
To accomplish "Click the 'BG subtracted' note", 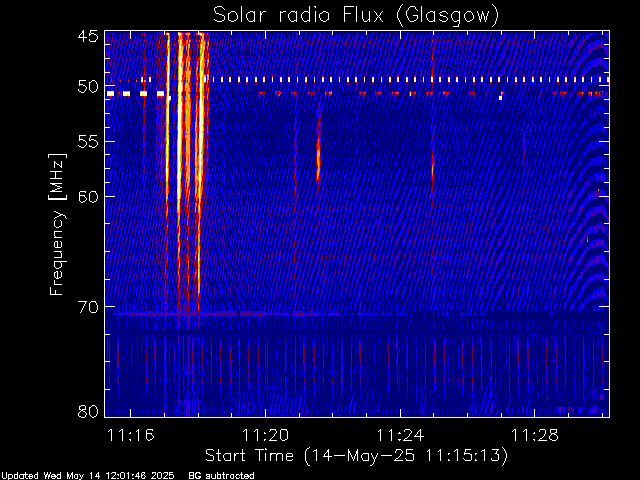I will (x=221, y=476).
